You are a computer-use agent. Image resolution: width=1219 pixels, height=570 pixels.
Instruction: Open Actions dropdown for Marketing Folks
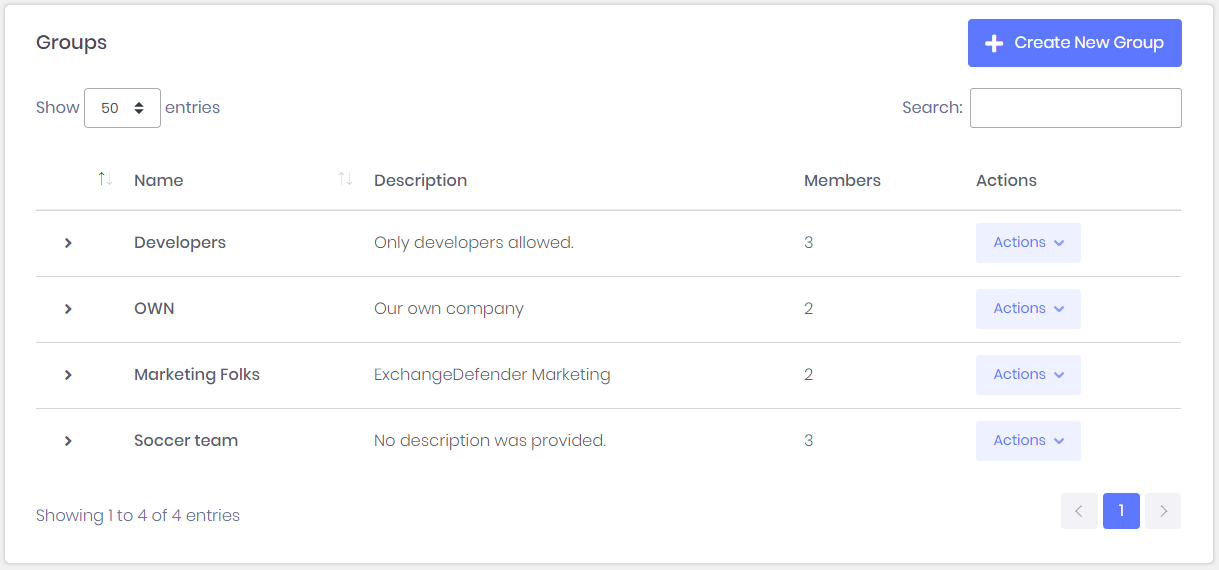1028,375
